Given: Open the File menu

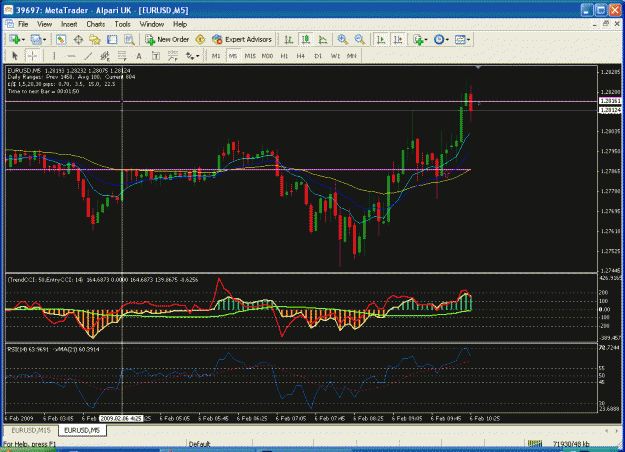Looking at the screenshot, I should point(23,24).
